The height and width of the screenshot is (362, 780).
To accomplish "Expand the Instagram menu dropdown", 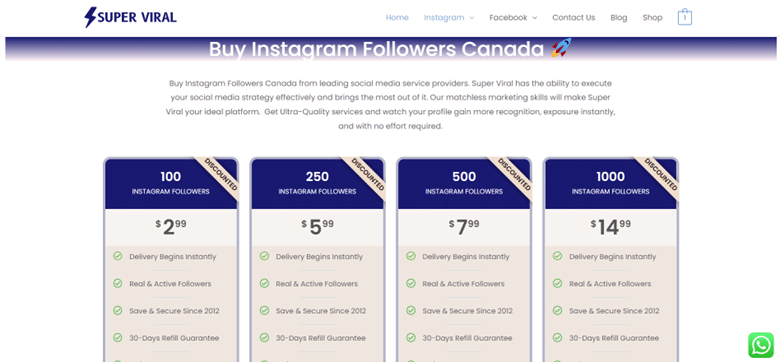I will (x=449, y=17).
